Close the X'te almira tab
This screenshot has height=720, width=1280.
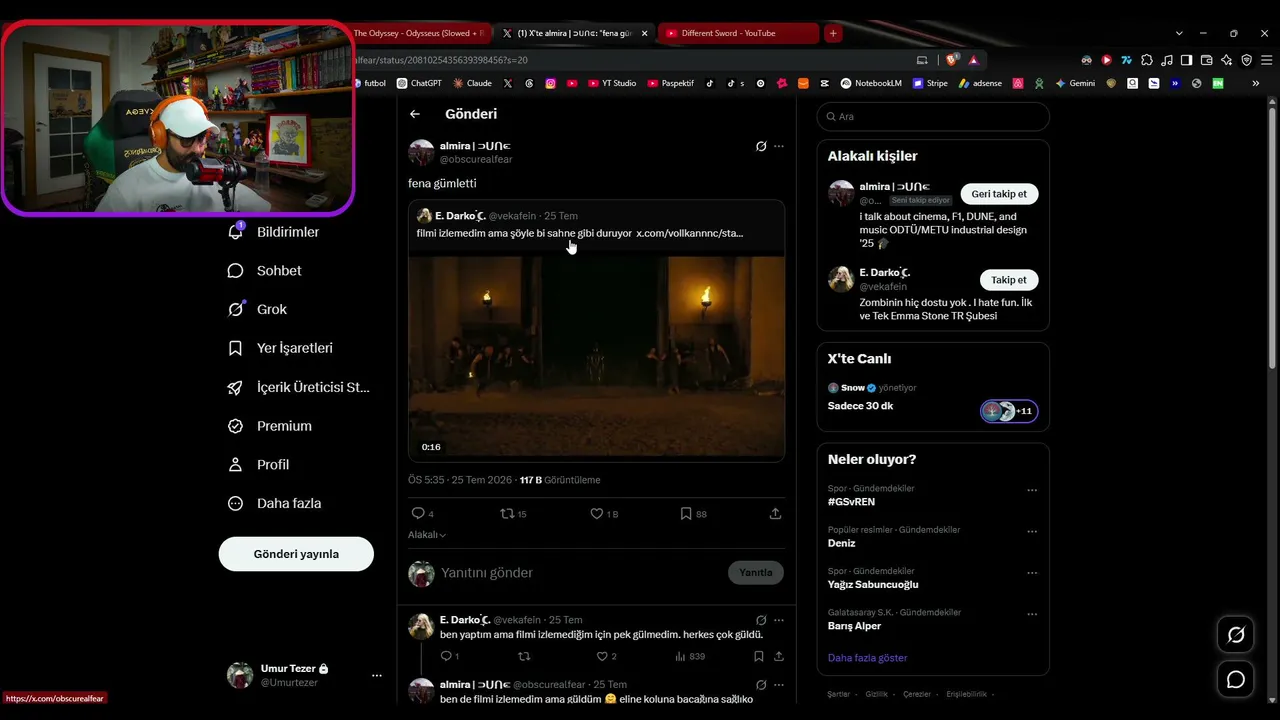(x=644, y=33)
